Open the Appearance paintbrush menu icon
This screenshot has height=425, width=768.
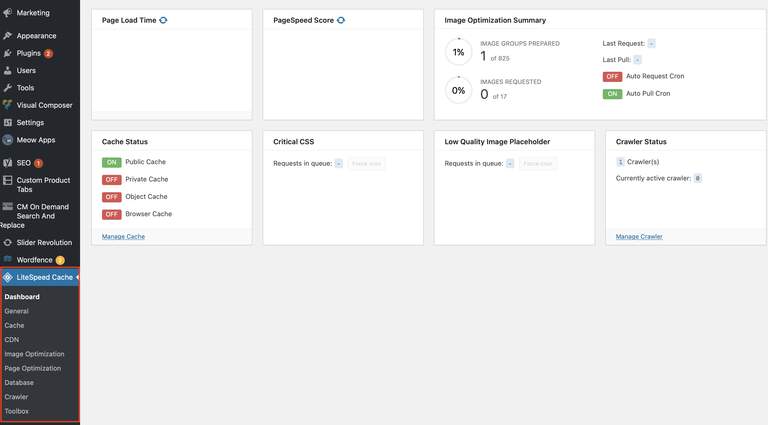7,36
